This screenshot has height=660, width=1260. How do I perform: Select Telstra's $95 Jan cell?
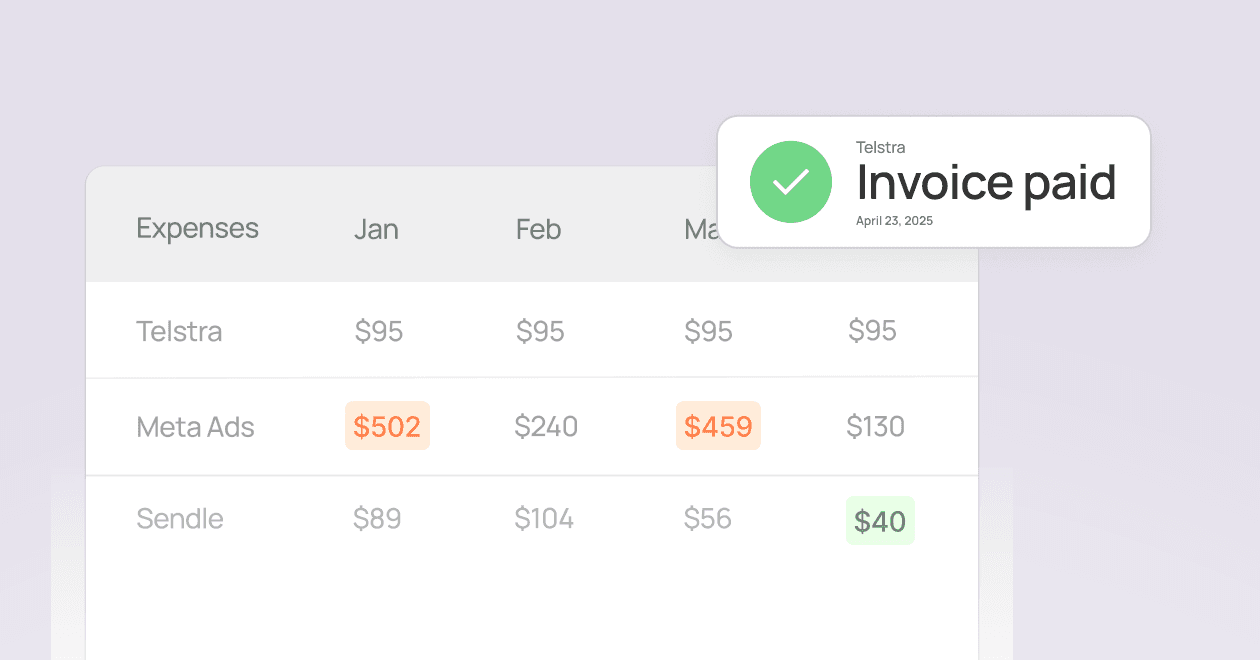tap(379, 331)
